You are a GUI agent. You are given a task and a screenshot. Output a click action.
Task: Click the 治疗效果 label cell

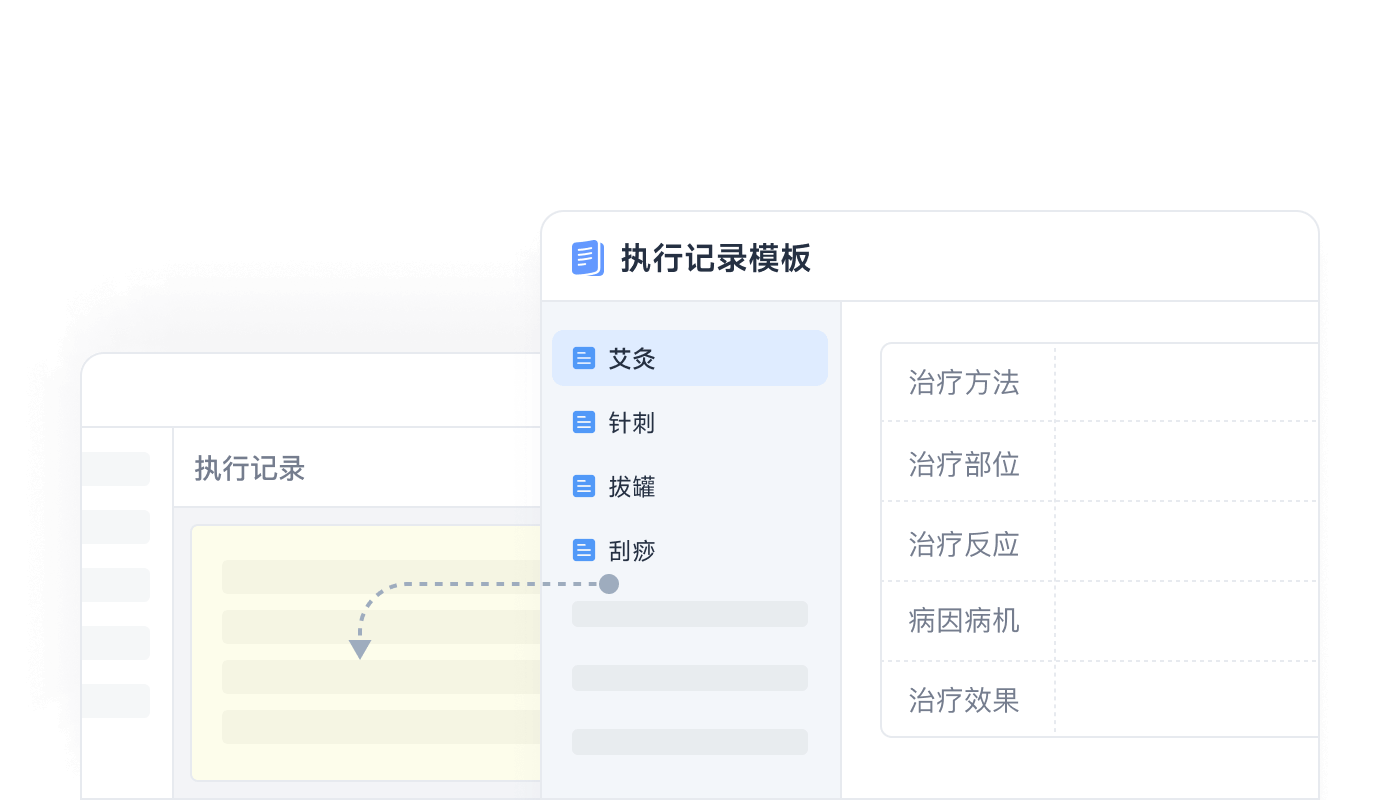tap(968, 699)
